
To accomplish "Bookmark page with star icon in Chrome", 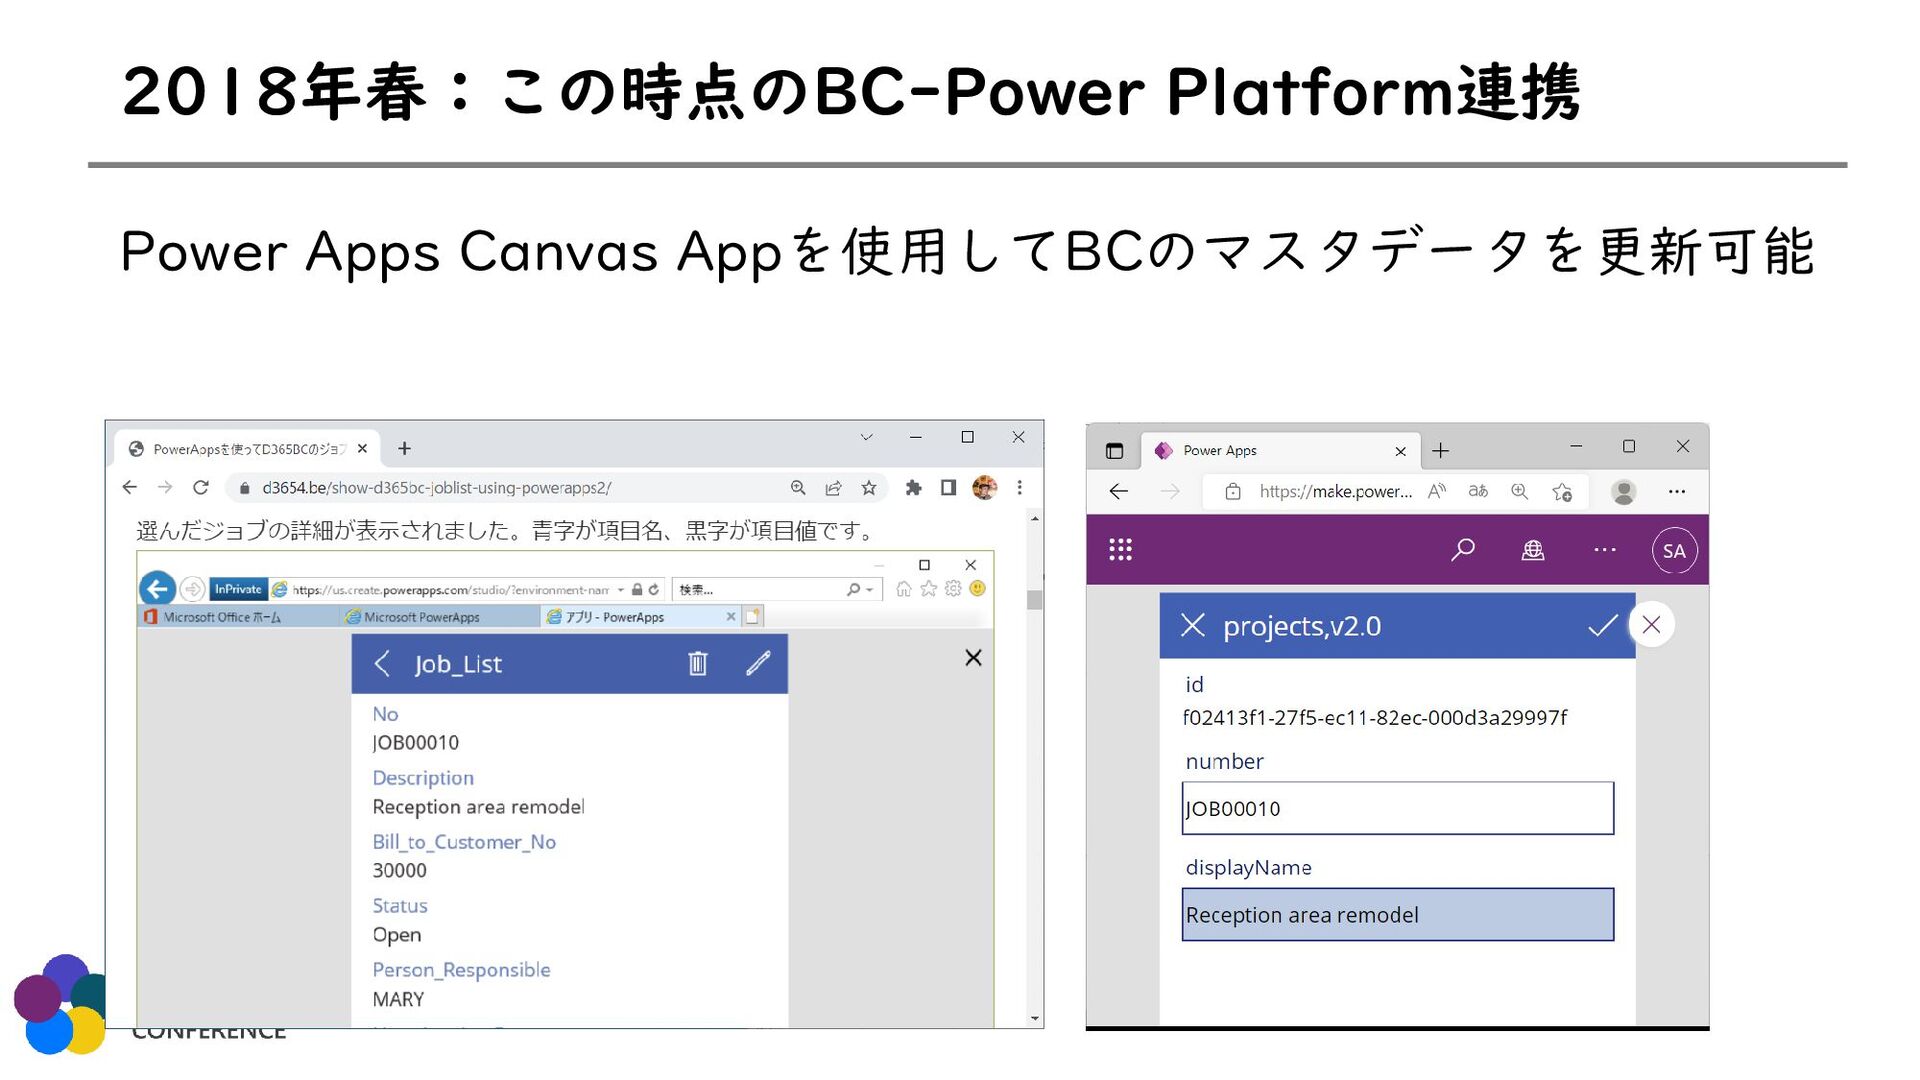I will pos(869,488).
